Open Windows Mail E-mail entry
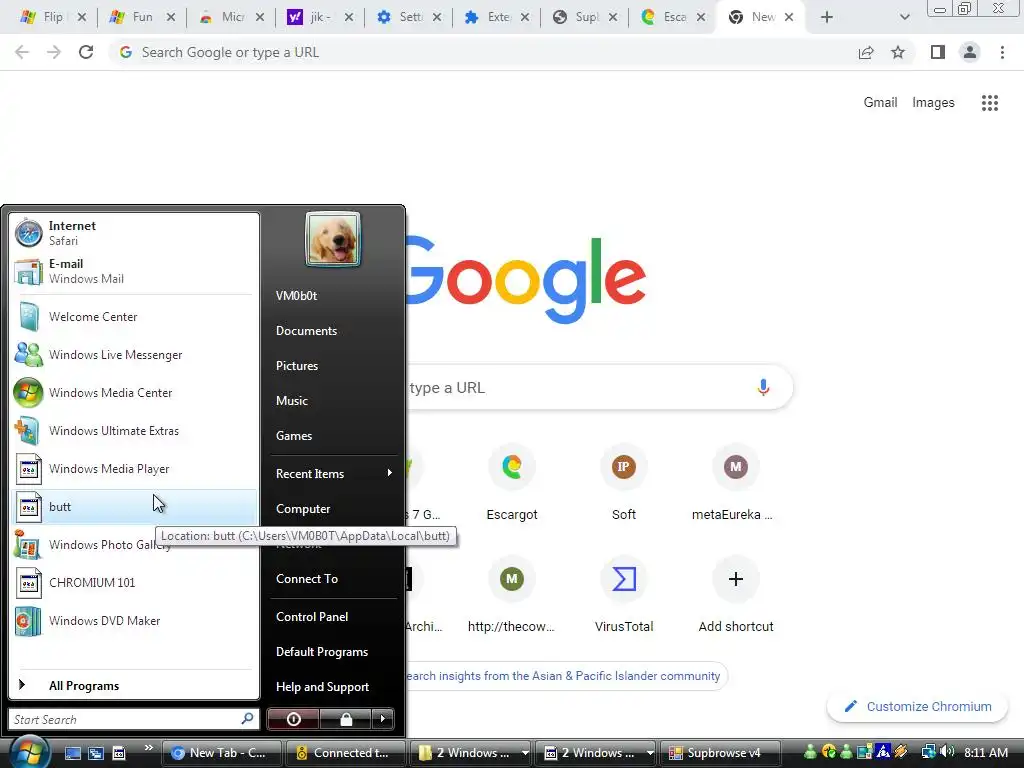 [134, 271]
